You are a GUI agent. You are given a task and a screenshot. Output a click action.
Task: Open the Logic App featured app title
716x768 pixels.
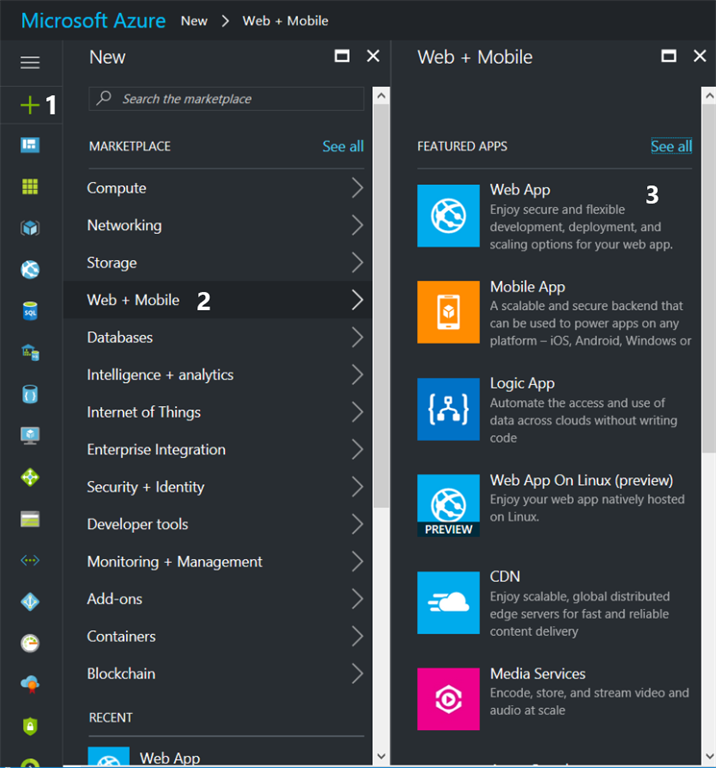(x=522, y=383)
